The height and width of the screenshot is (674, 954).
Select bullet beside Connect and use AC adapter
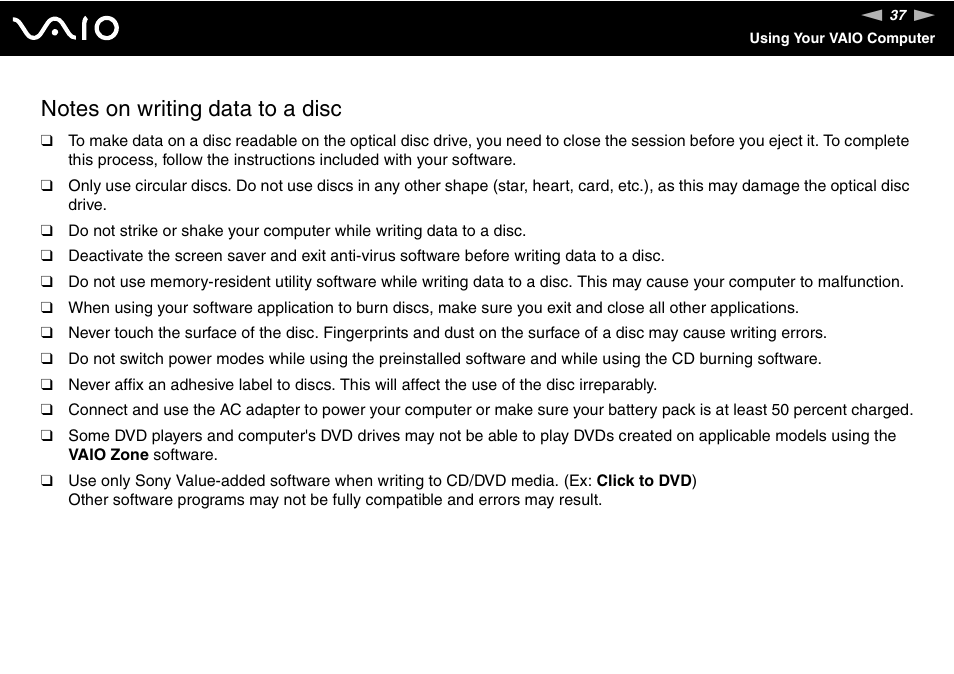point(47,410)
